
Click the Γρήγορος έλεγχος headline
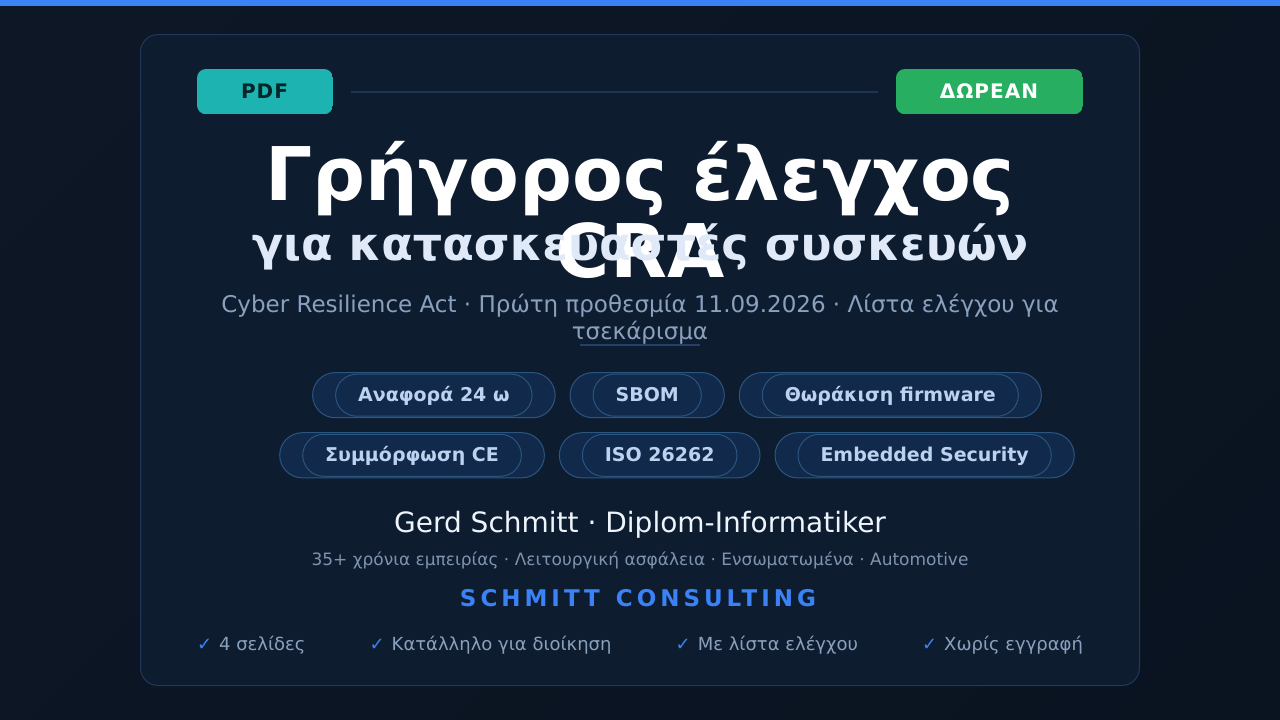(640, 178)
